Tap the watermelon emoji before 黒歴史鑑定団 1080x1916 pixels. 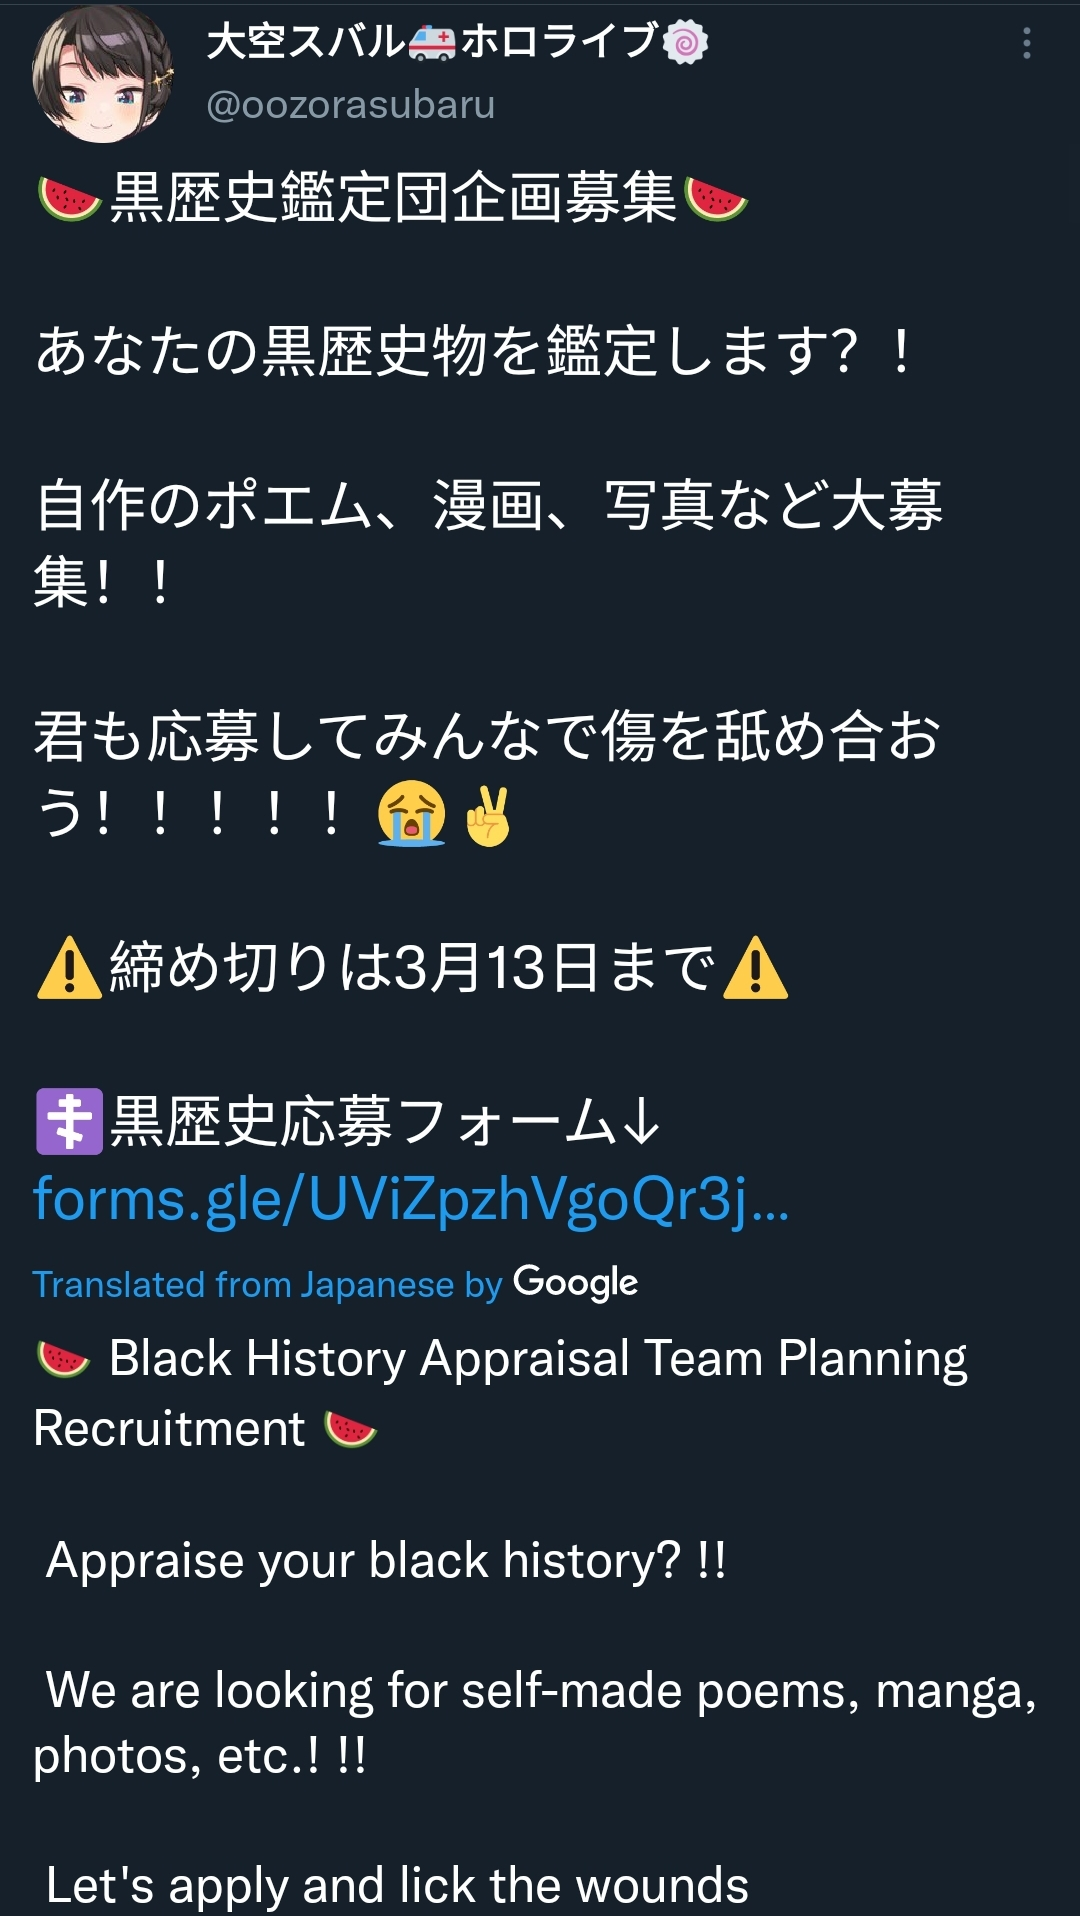[69, 197]
